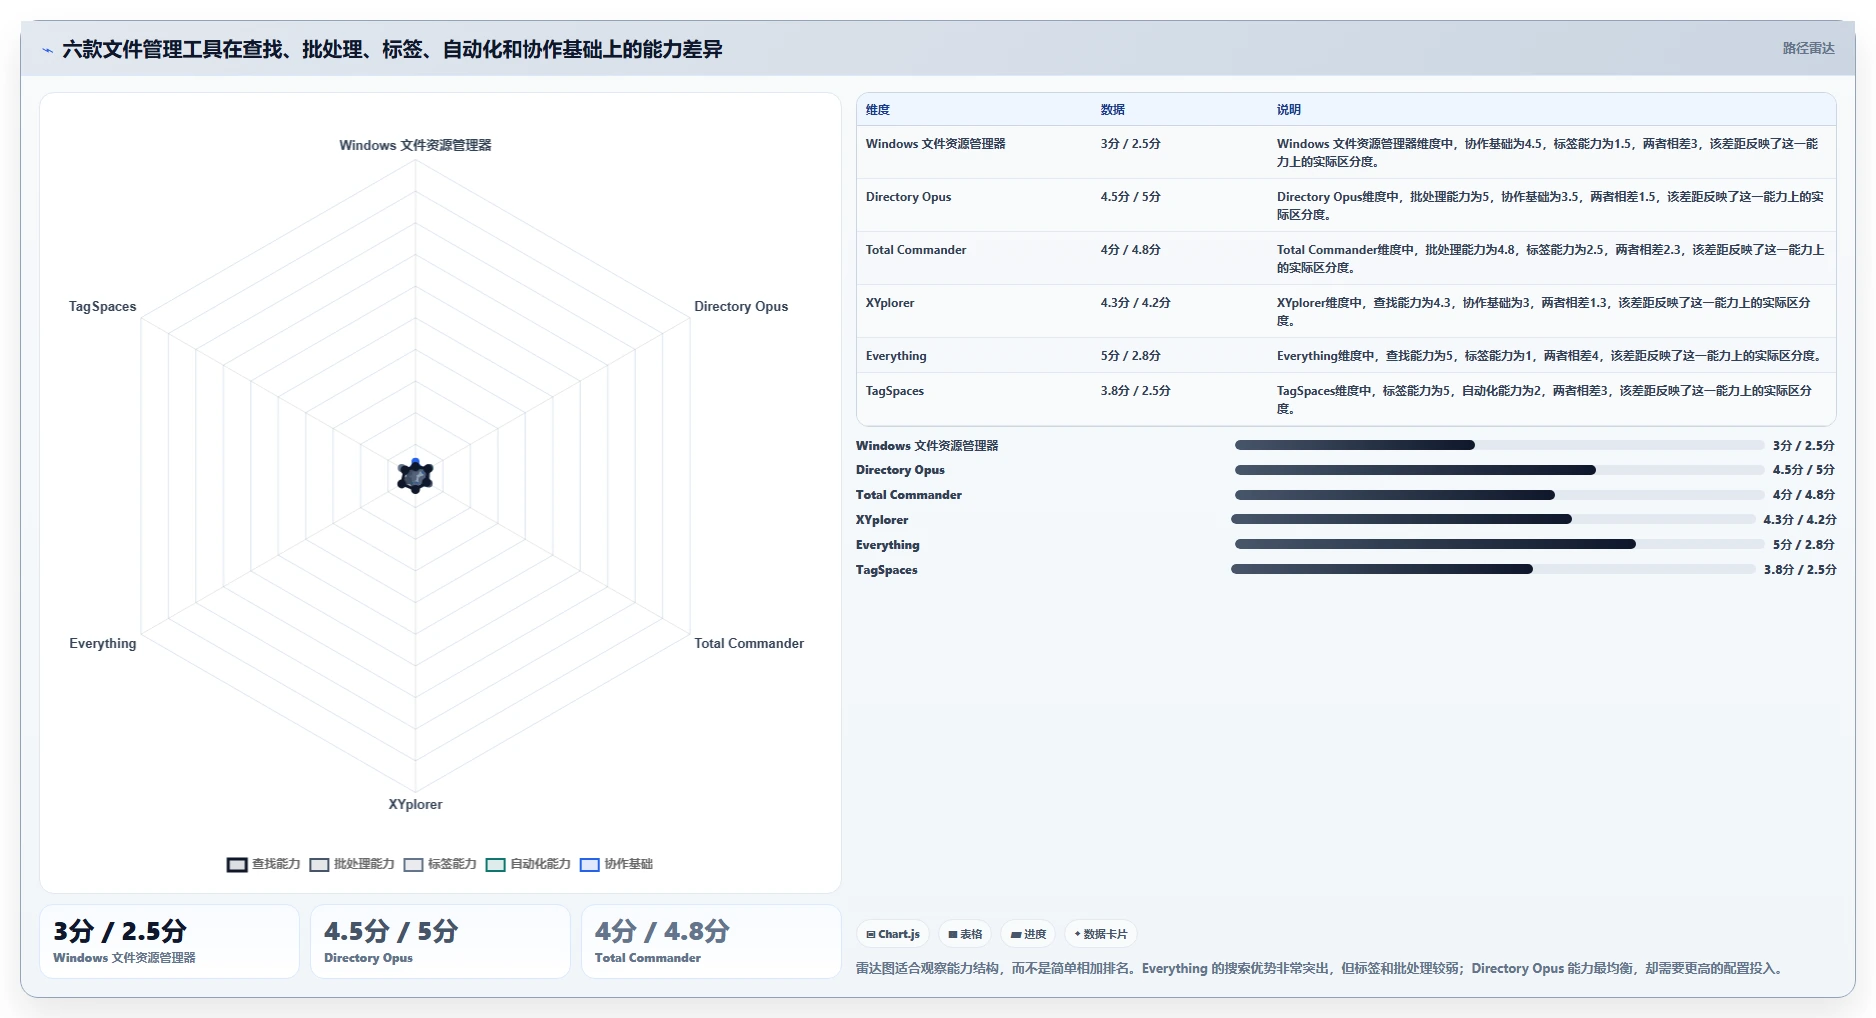Click the Directory Opus progress bar

(1499, 470)
